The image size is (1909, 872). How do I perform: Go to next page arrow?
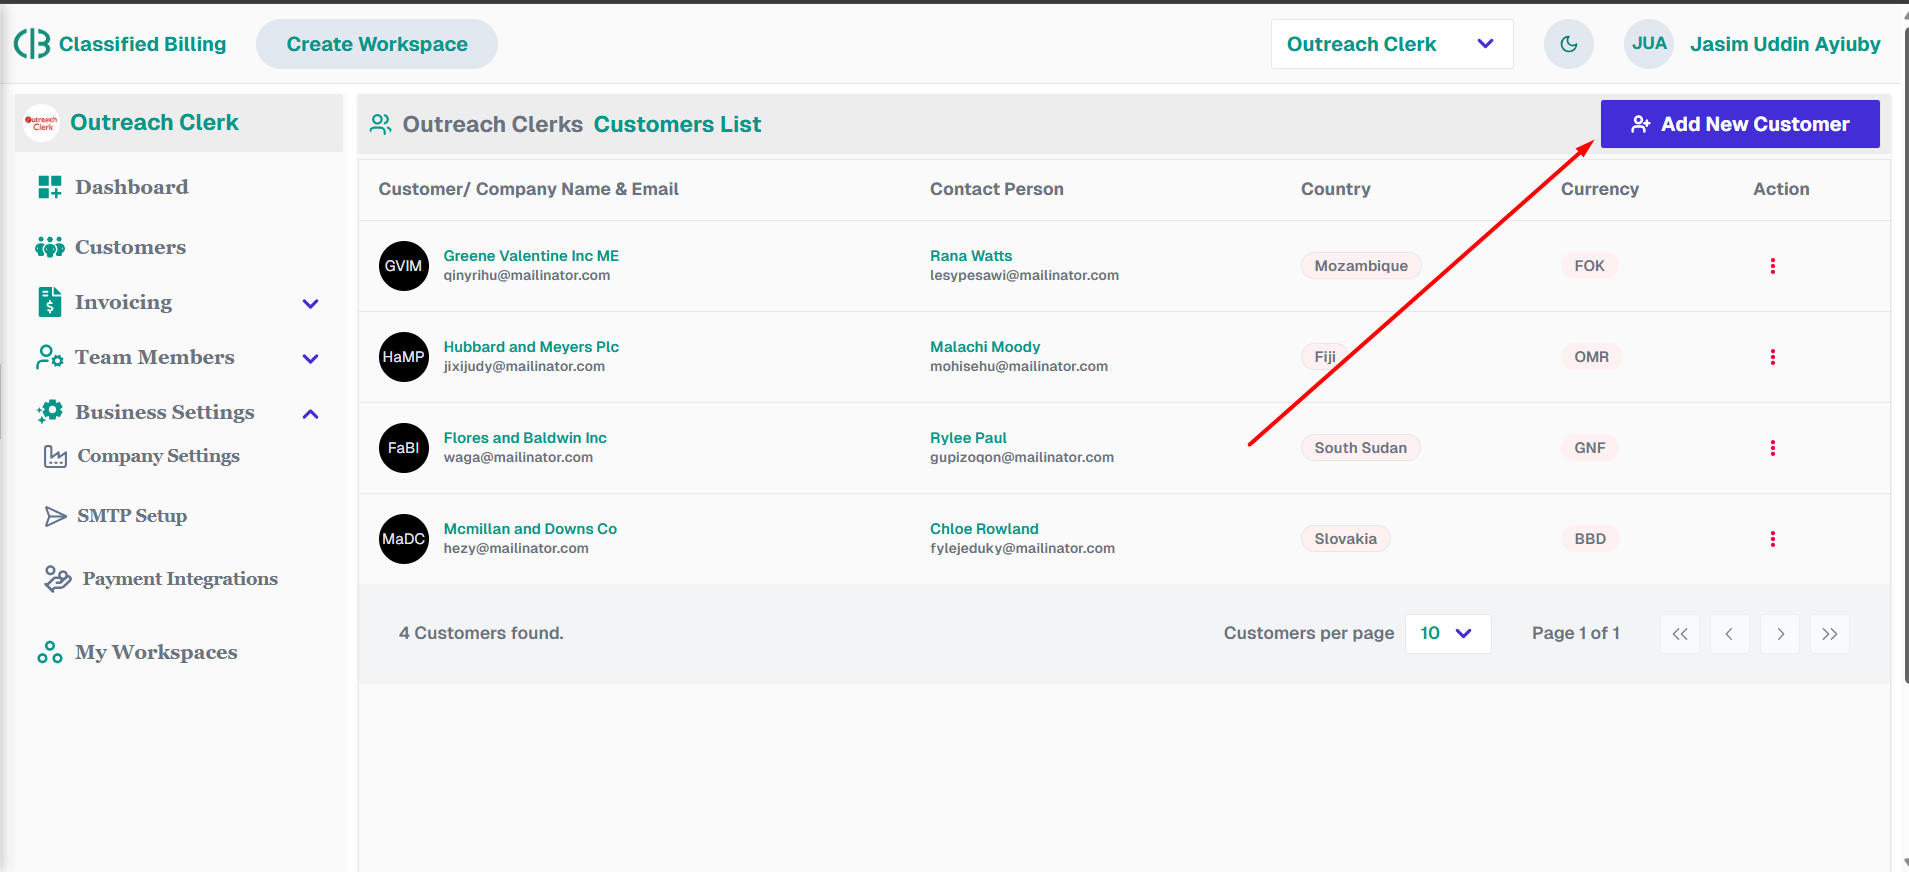[1779, 634]
